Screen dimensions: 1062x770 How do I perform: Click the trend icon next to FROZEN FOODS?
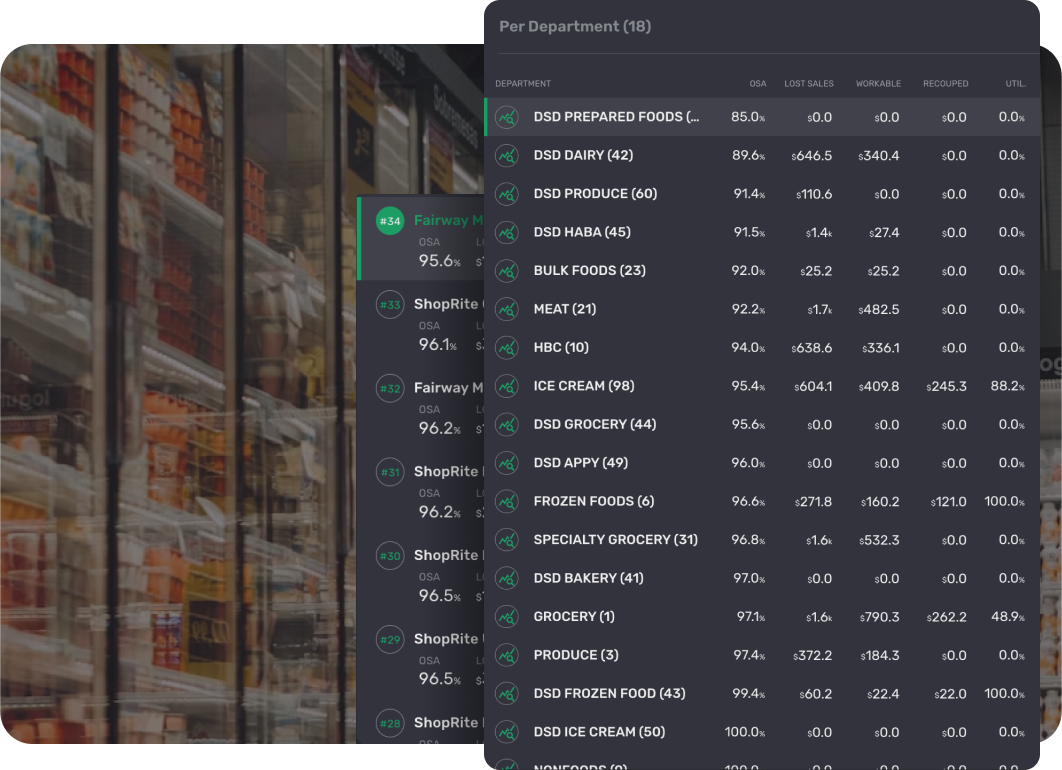(506, 501)
